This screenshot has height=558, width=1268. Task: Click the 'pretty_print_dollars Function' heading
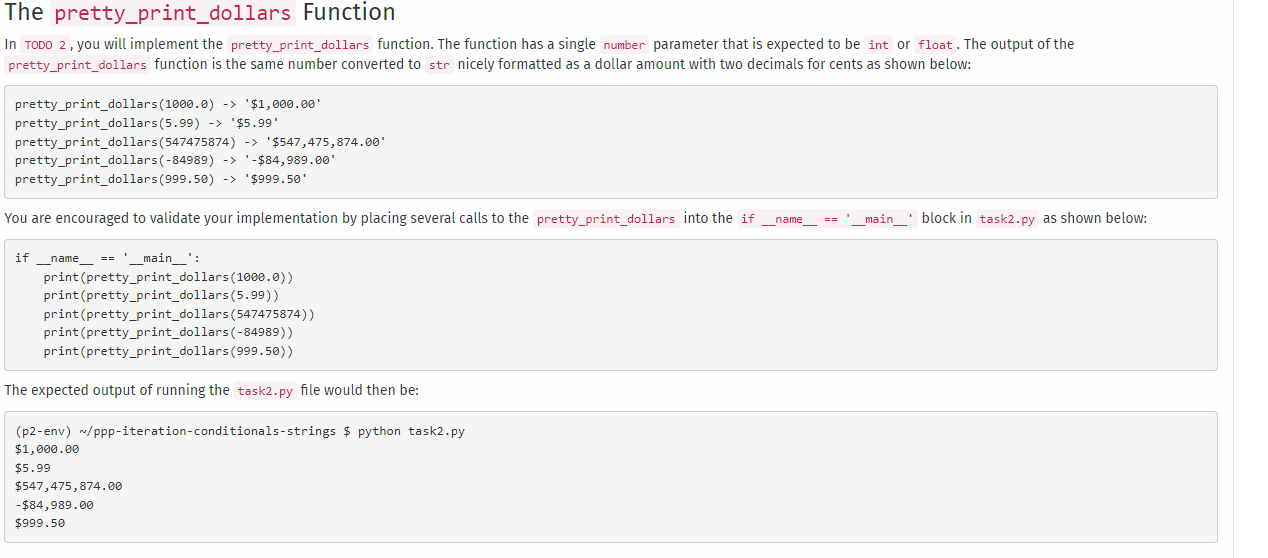(200, 13)
